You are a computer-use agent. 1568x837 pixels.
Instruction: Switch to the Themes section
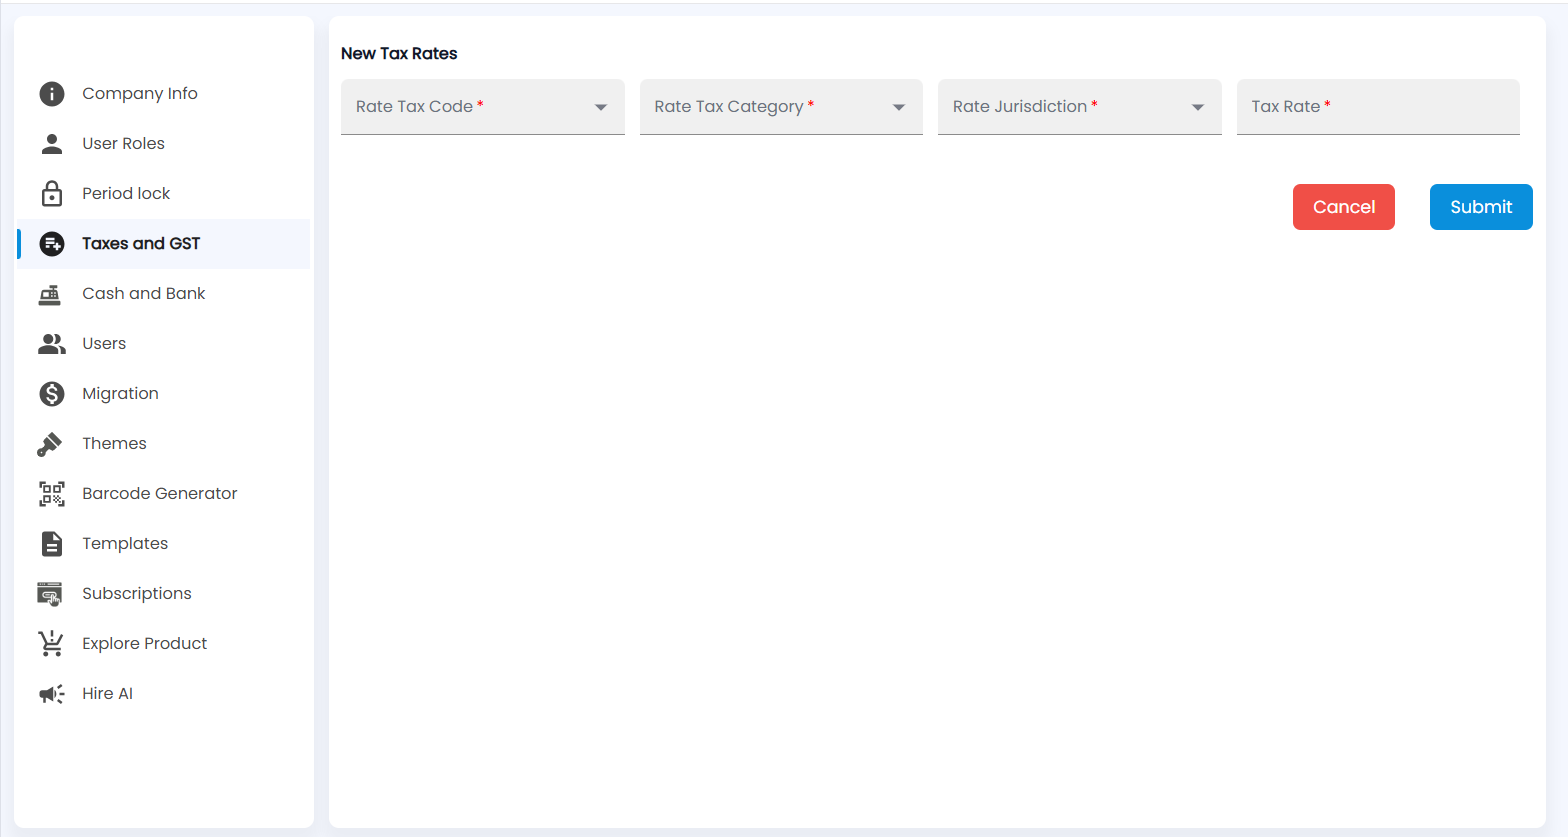click(x=164, y=444)
